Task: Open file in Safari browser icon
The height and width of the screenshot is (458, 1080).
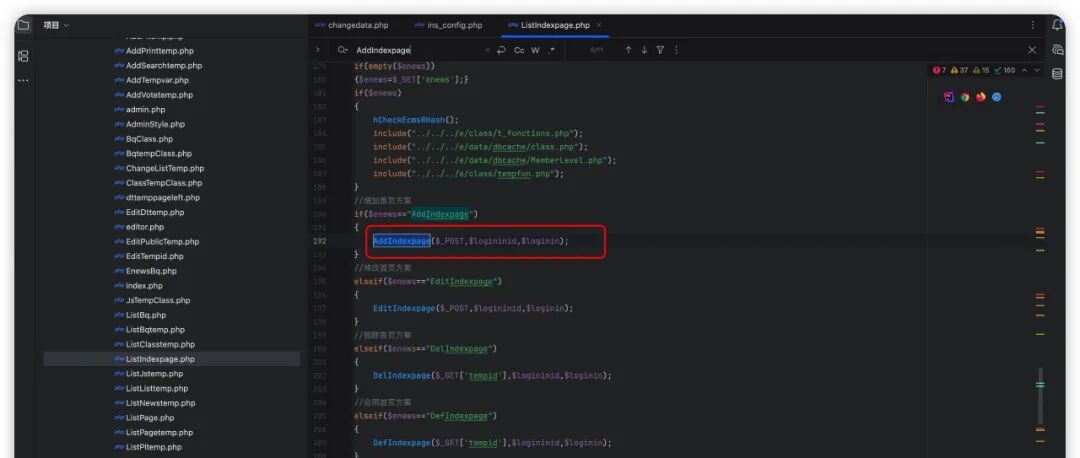Action: tap(996, 97)
